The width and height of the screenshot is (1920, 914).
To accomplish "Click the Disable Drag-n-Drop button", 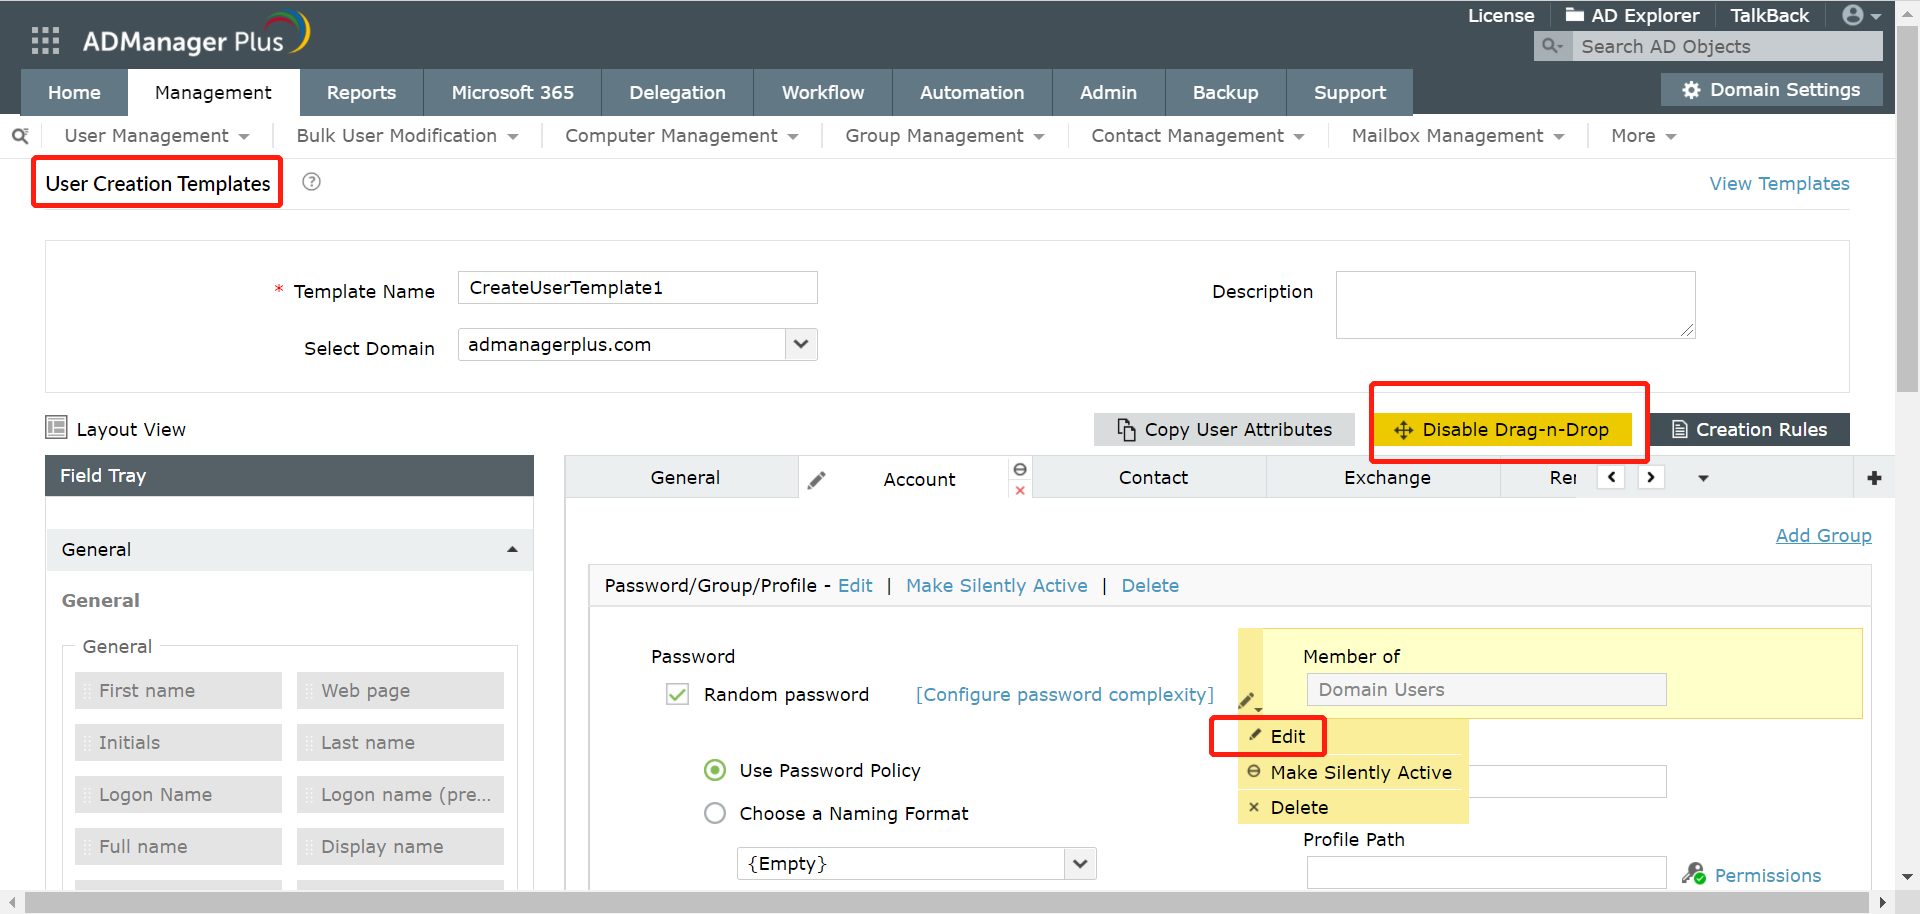I will (x=1502, y=429).
